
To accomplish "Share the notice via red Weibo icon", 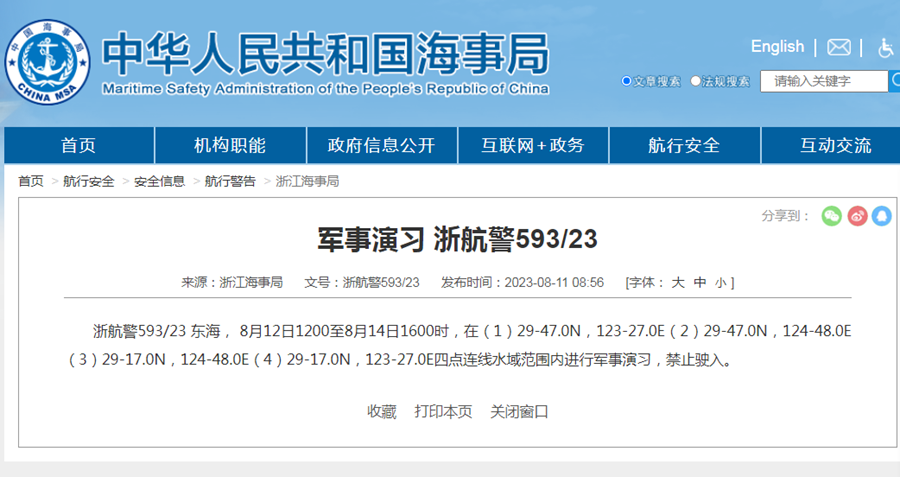I will [856, 216].
